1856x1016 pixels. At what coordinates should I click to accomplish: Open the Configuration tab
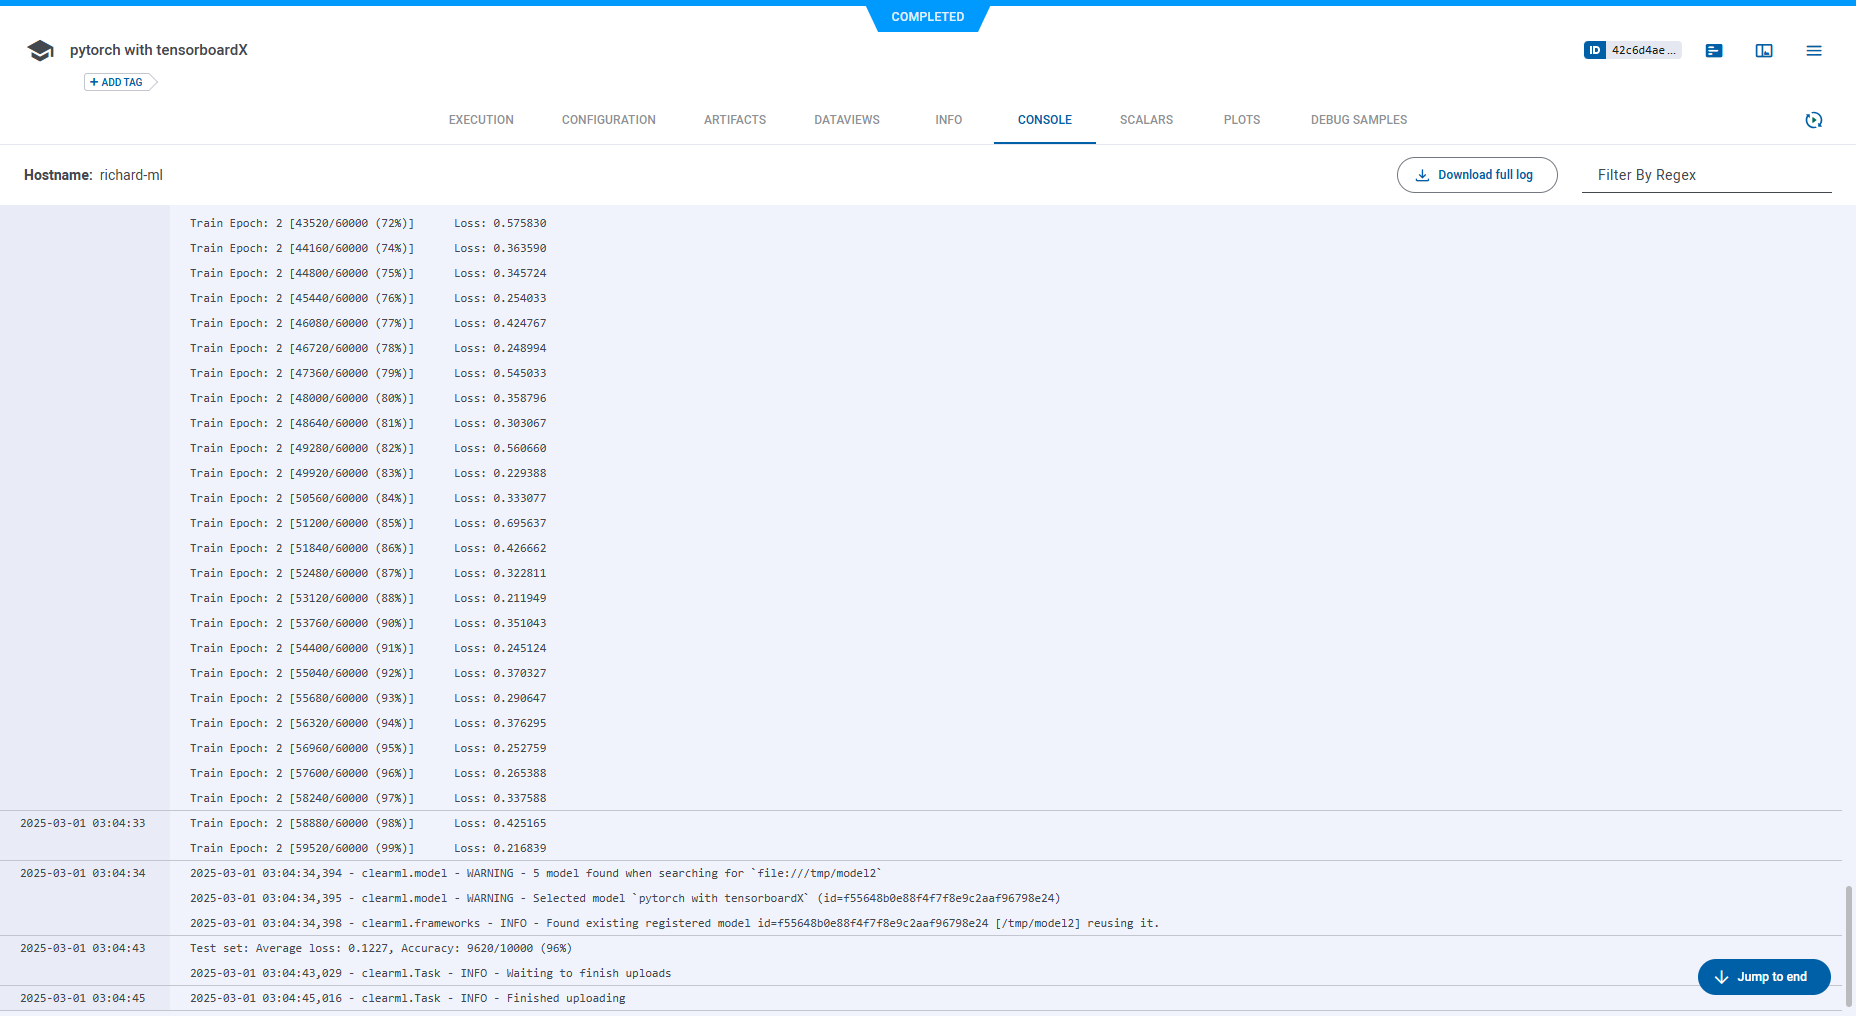click(608, 120)
